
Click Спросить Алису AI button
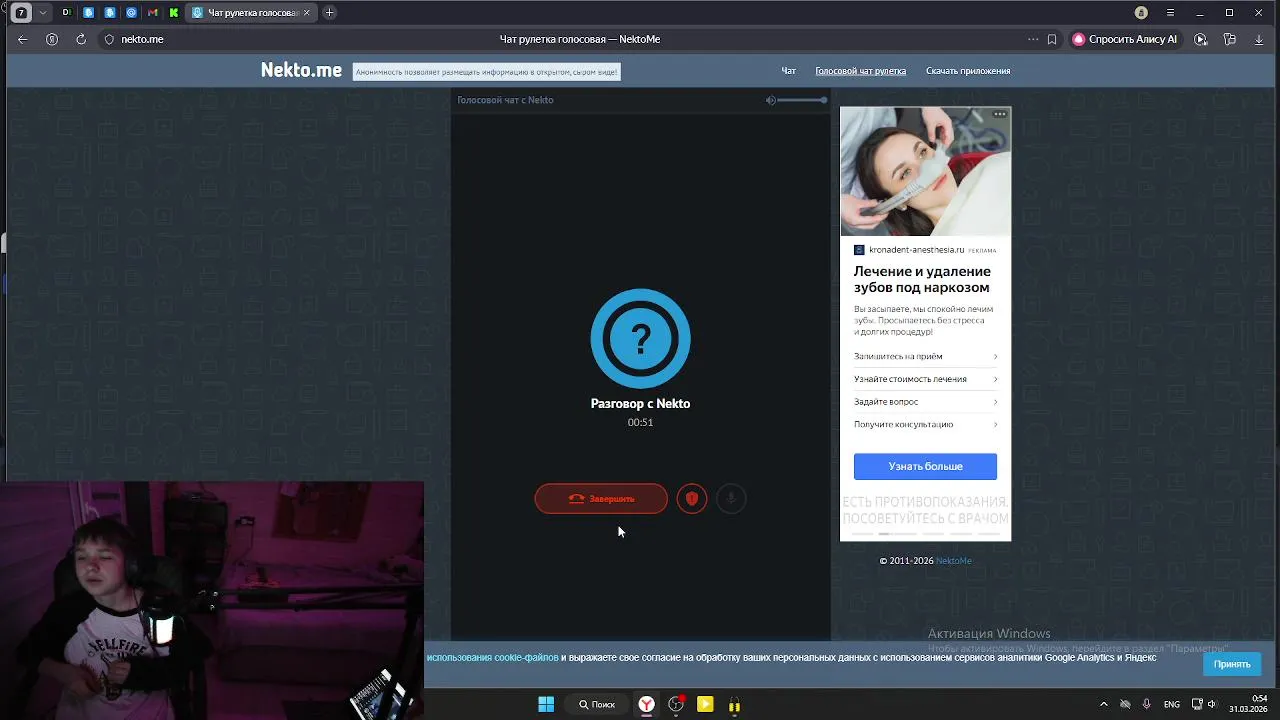pyautogui.click(x=1125, y=39)
